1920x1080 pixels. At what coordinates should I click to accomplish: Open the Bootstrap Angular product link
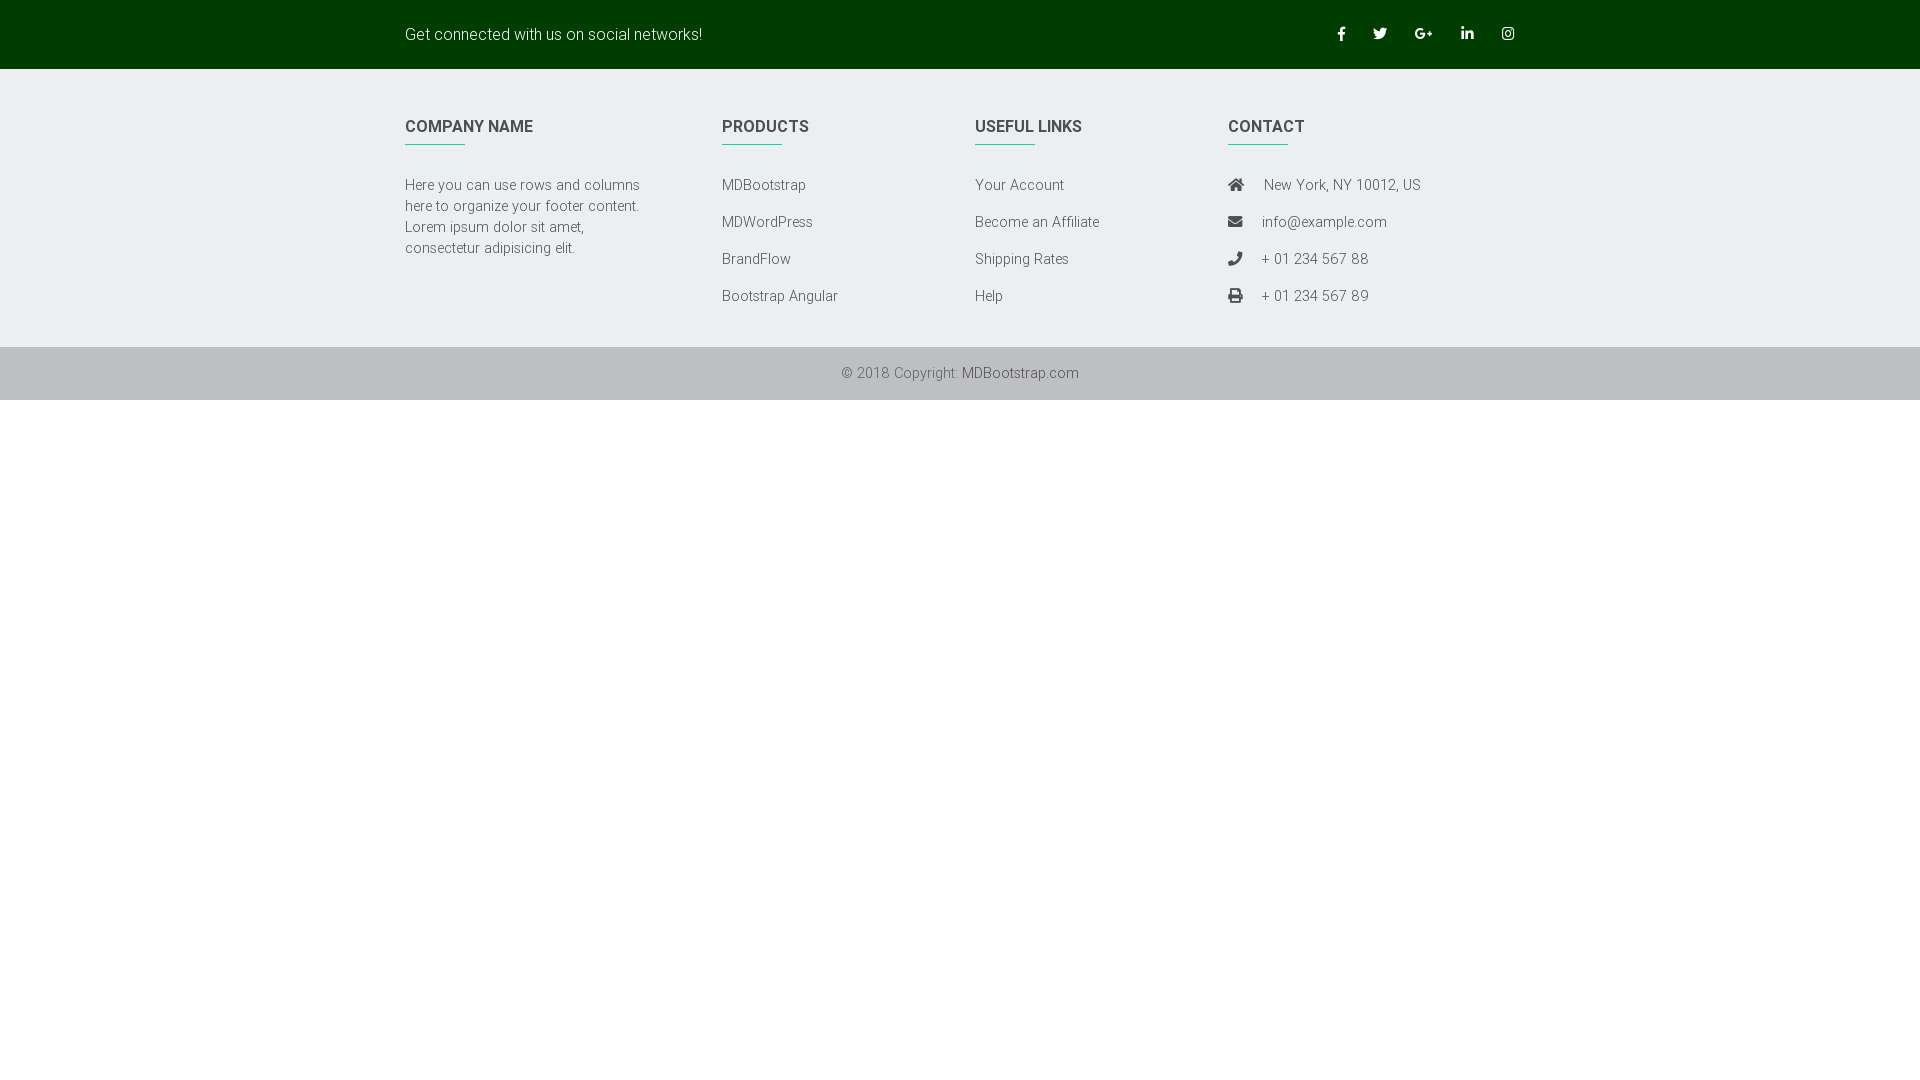tap(780, 296)
